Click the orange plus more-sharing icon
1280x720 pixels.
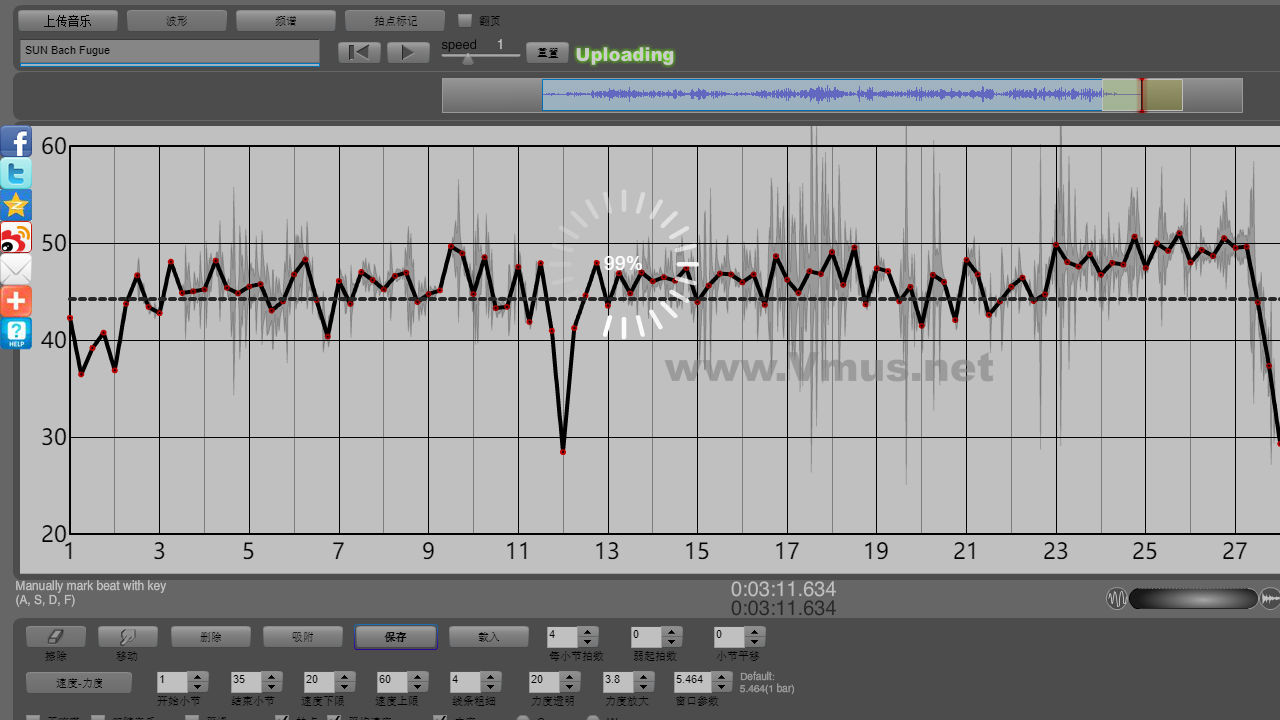click(x=16, y=301)
